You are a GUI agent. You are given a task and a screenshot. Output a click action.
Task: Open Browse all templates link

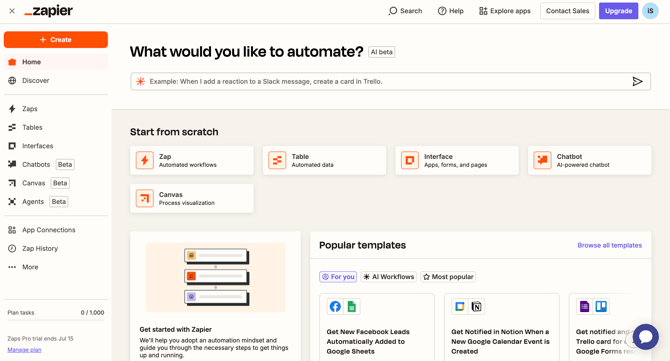[x=609, y=245]
